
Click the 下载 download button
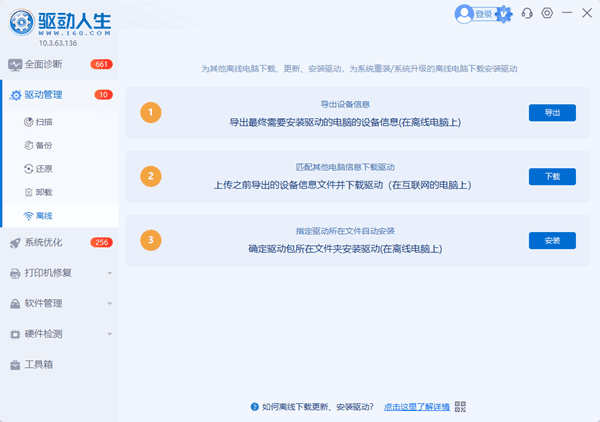pyautogui.click(x=552, y=177)
